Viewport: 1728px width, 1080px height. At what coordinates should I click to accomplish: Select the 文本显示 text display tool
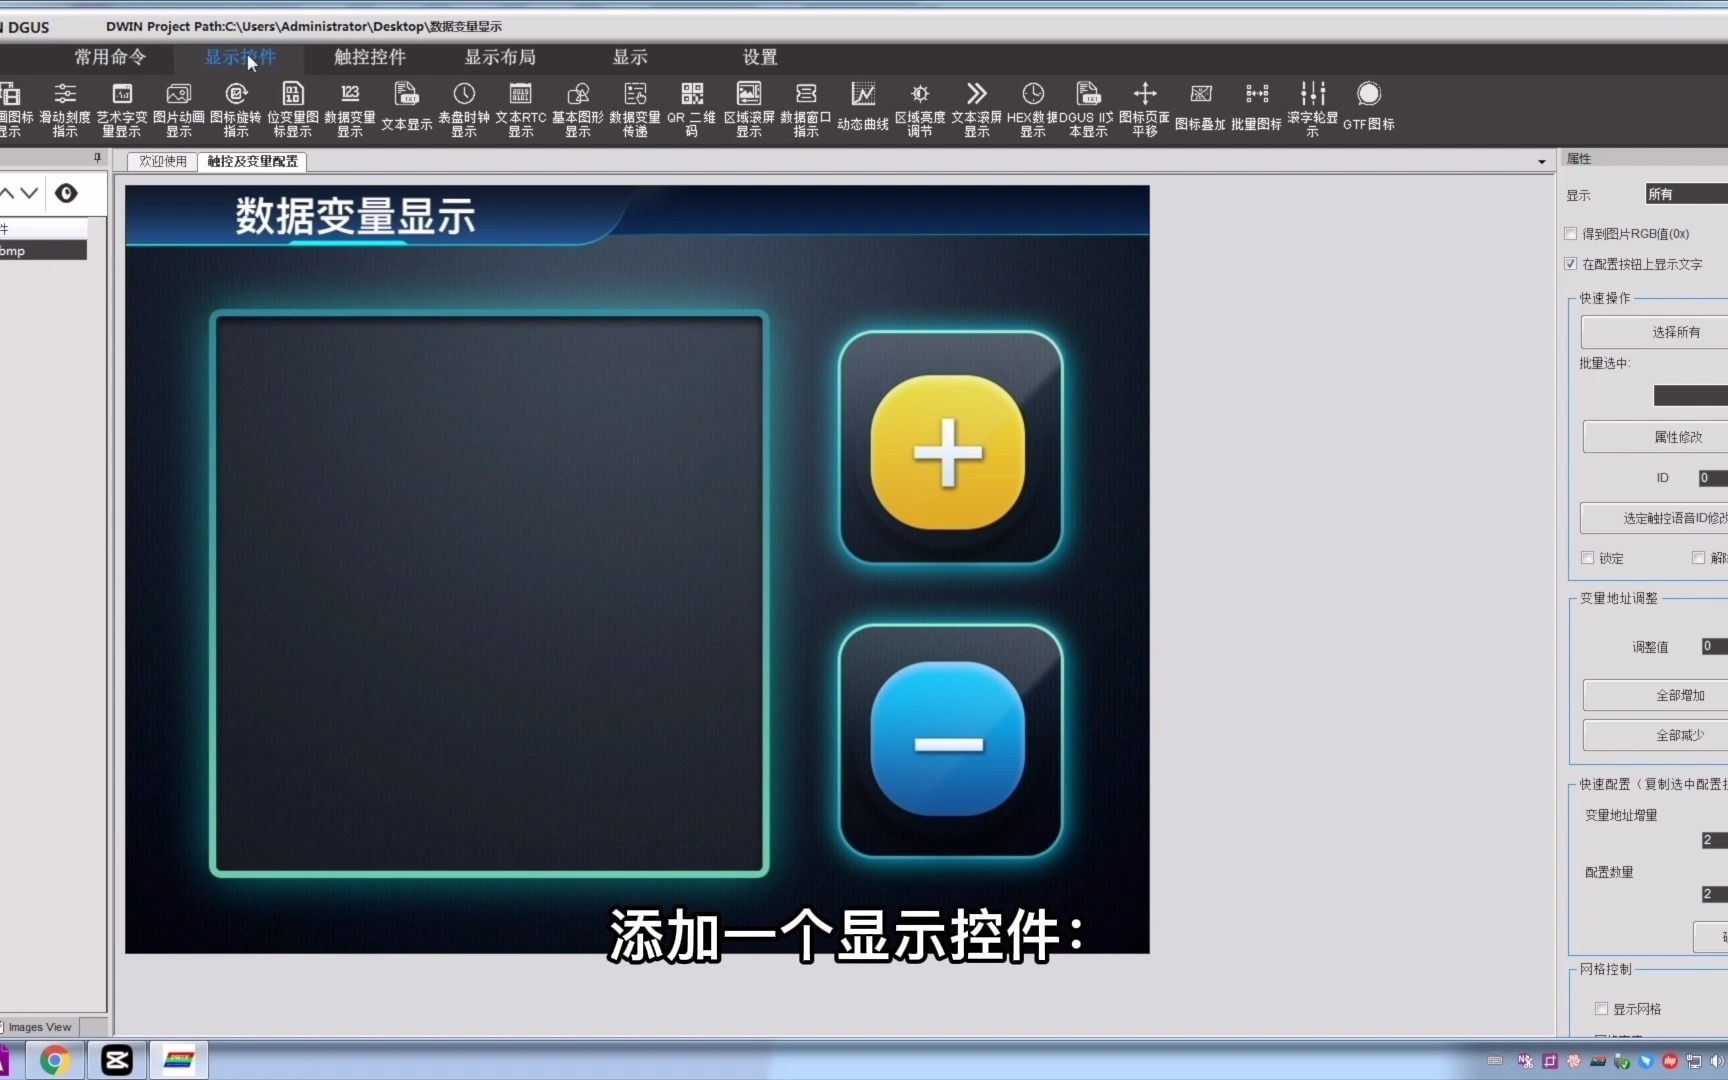406,107
